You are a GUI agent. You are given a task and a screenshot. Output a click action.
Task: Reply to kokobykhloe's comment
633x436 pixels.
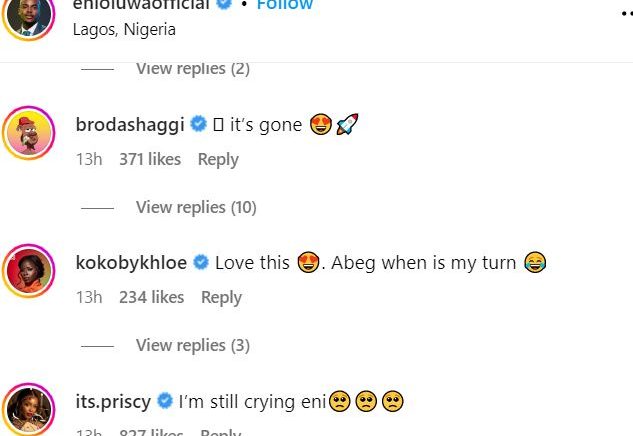221,297
